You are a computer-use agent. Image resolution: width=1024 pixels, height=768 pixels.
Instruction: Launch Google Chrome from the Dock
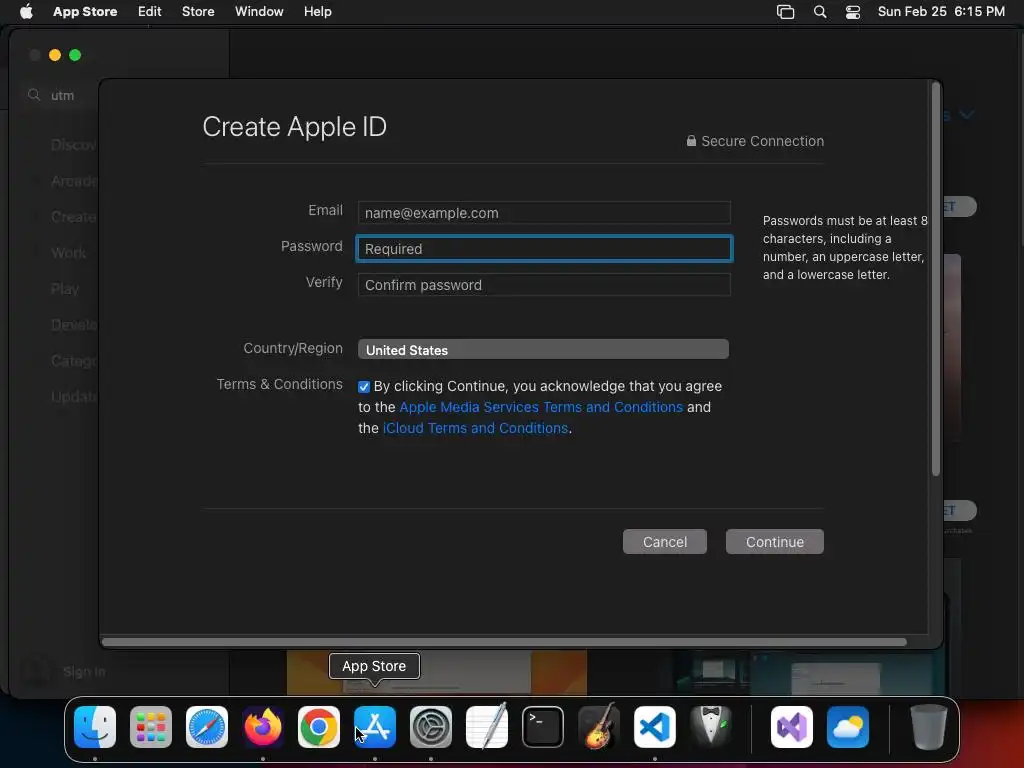pyautogui.click(x=319, y=727)
